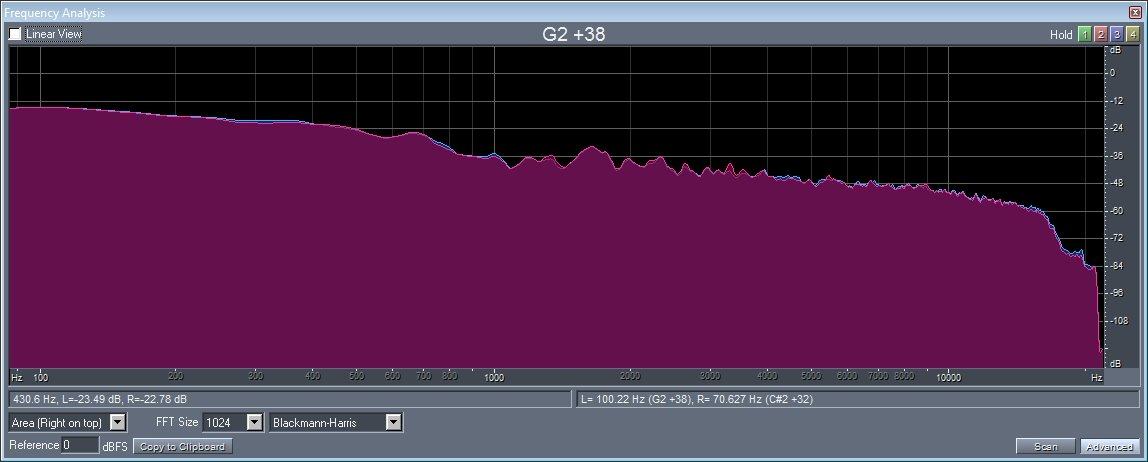This screenshot has width=1148, height=462.
Task: Click the 100 Hz label on frequency axis
Action: click(40, 378)
